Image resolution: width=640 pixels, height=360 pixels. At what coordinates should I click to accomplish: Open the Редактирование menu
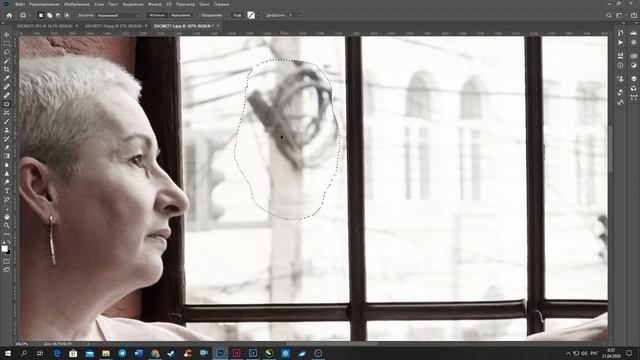coord(44,4)
